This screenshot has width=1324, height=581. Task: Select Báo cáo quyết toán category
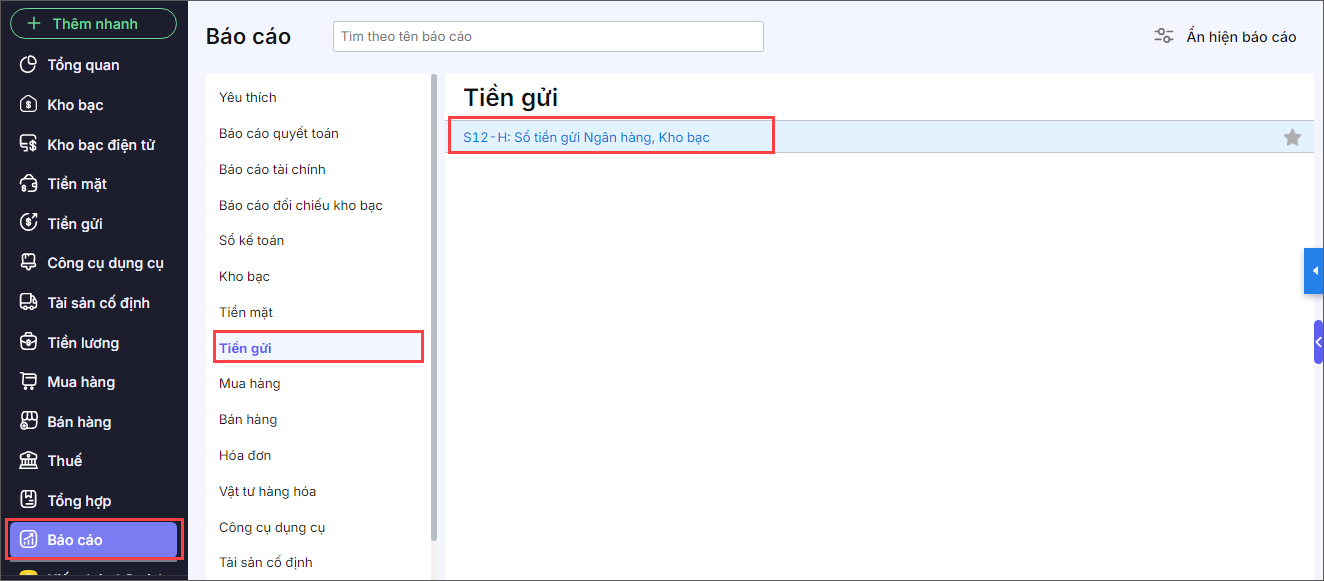278,133
